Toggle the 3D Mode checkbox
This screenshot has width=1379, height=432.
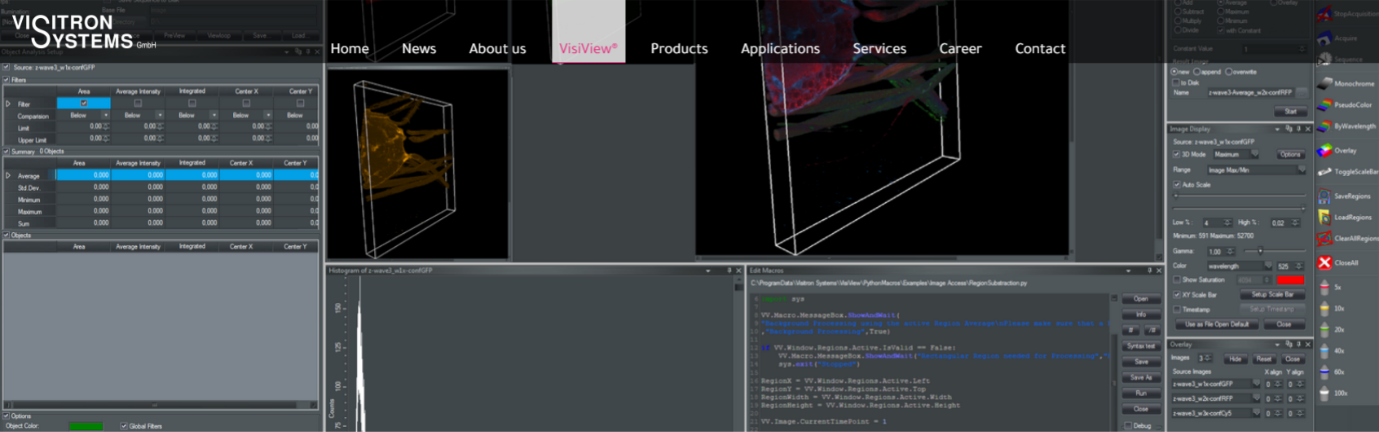click(x=1177, y=154)
